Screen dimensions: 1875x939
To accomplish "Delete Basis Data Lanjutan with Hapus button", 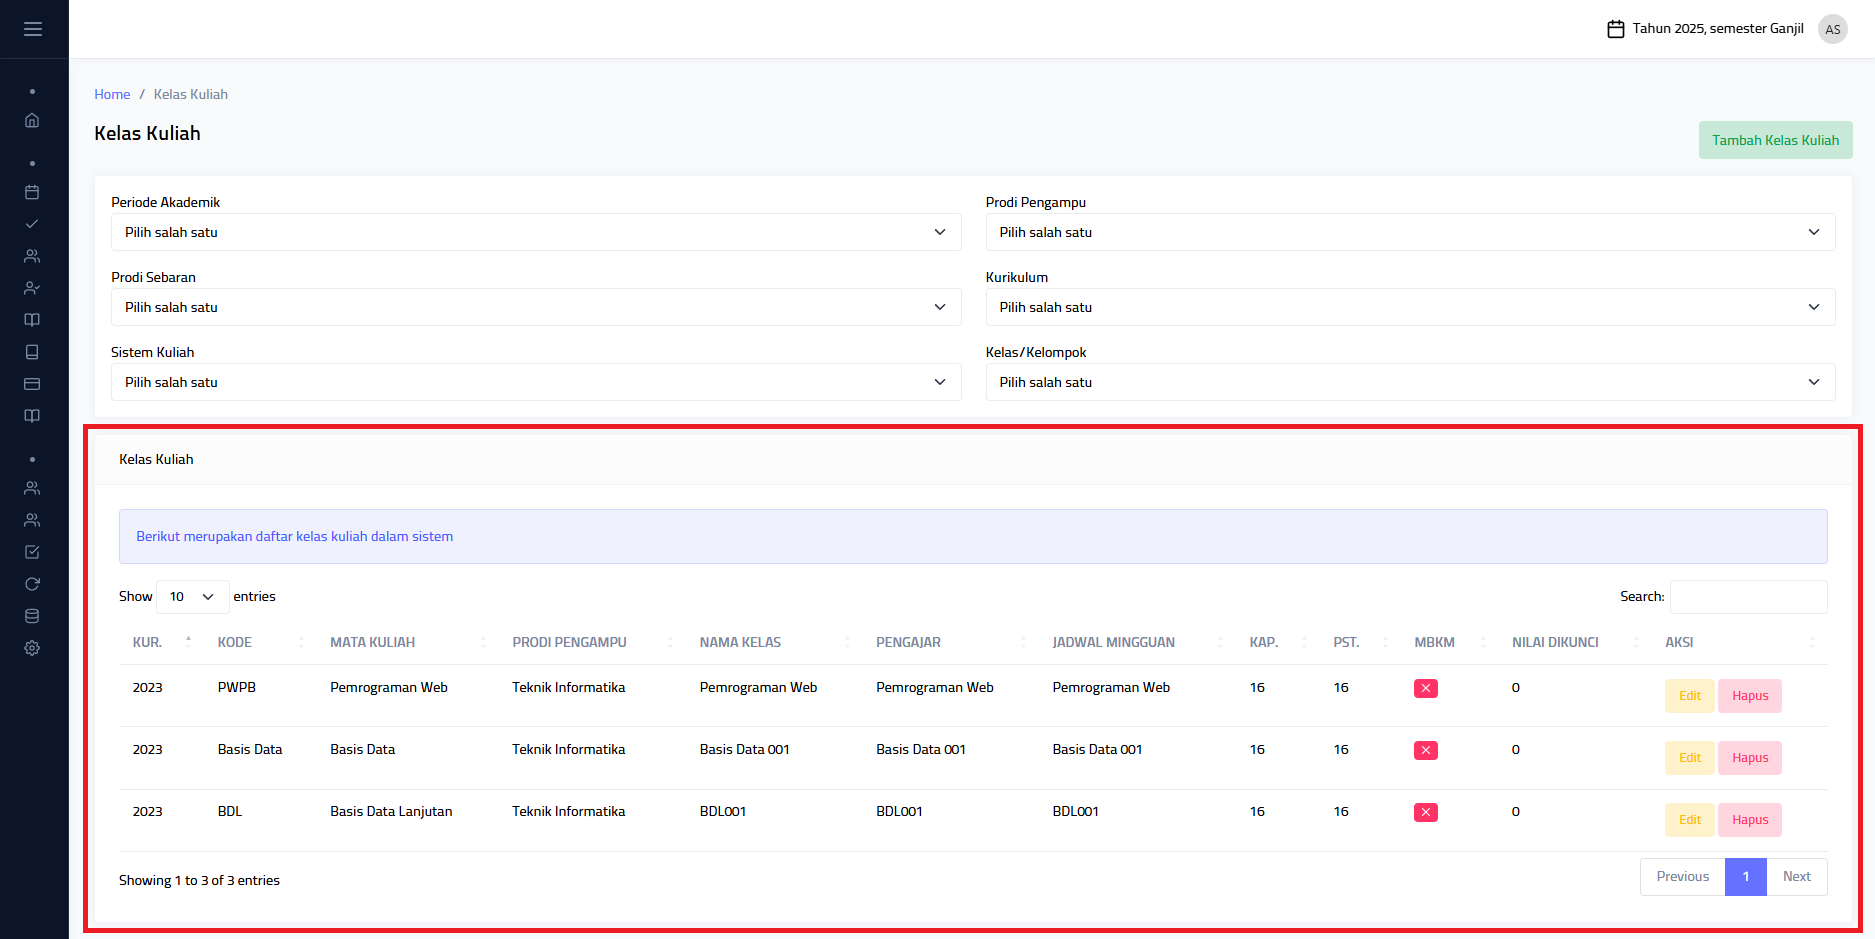I will (x=1749, y=820).
